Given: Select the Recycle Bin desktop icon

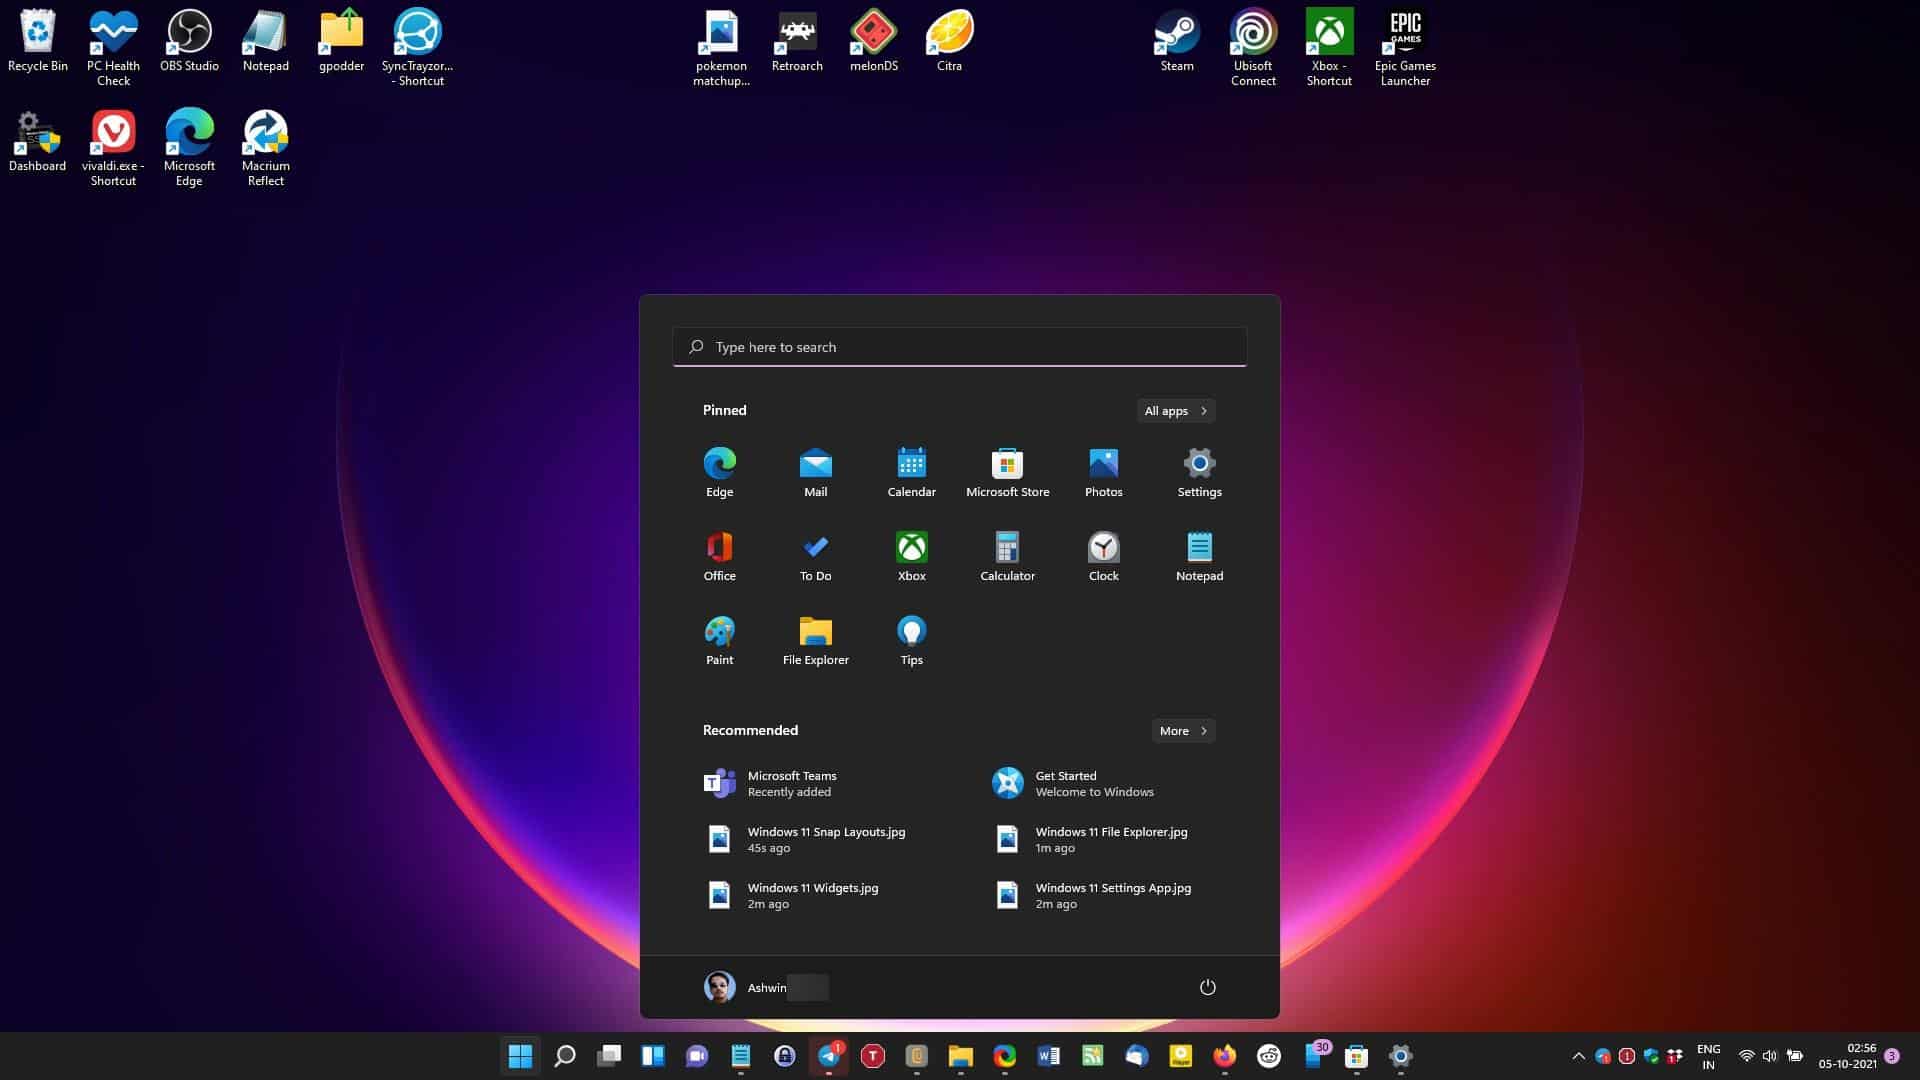Looking at the screenshot, I should tap(37, 41).
